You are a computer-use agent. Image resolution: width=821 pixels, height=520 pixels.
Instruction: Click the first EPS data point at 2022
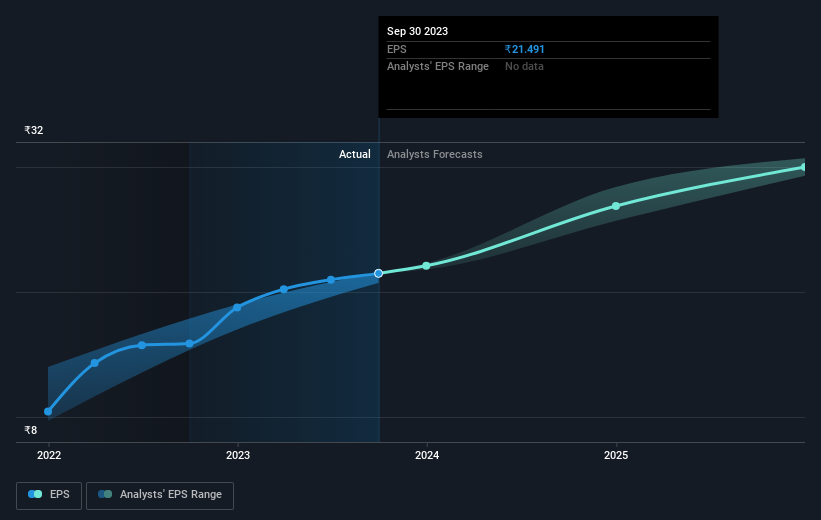[x=48, y=412]
